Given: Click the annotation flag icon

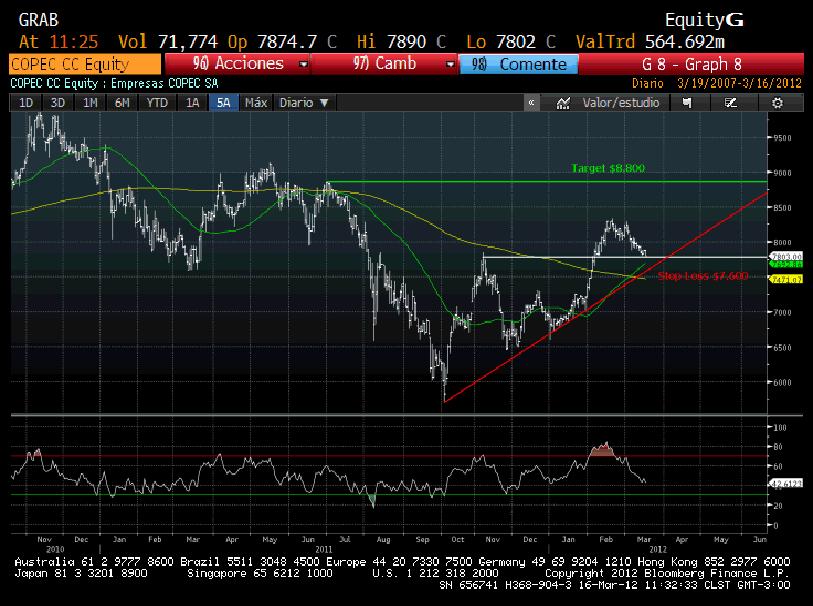Looking at the screenshot, I should tap(687, 103).
